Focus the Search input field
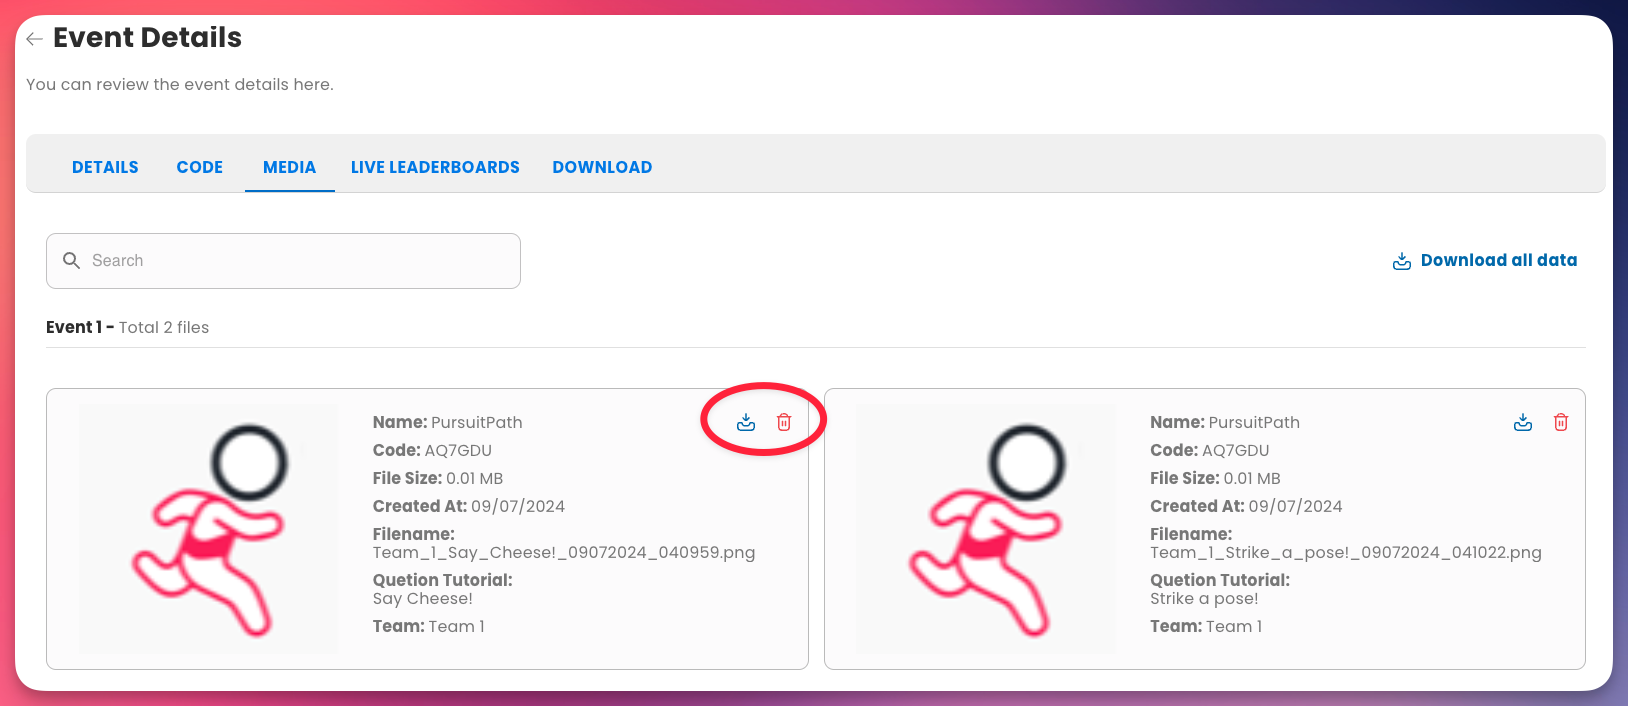1628x706 pixels. tap(300, 261)
